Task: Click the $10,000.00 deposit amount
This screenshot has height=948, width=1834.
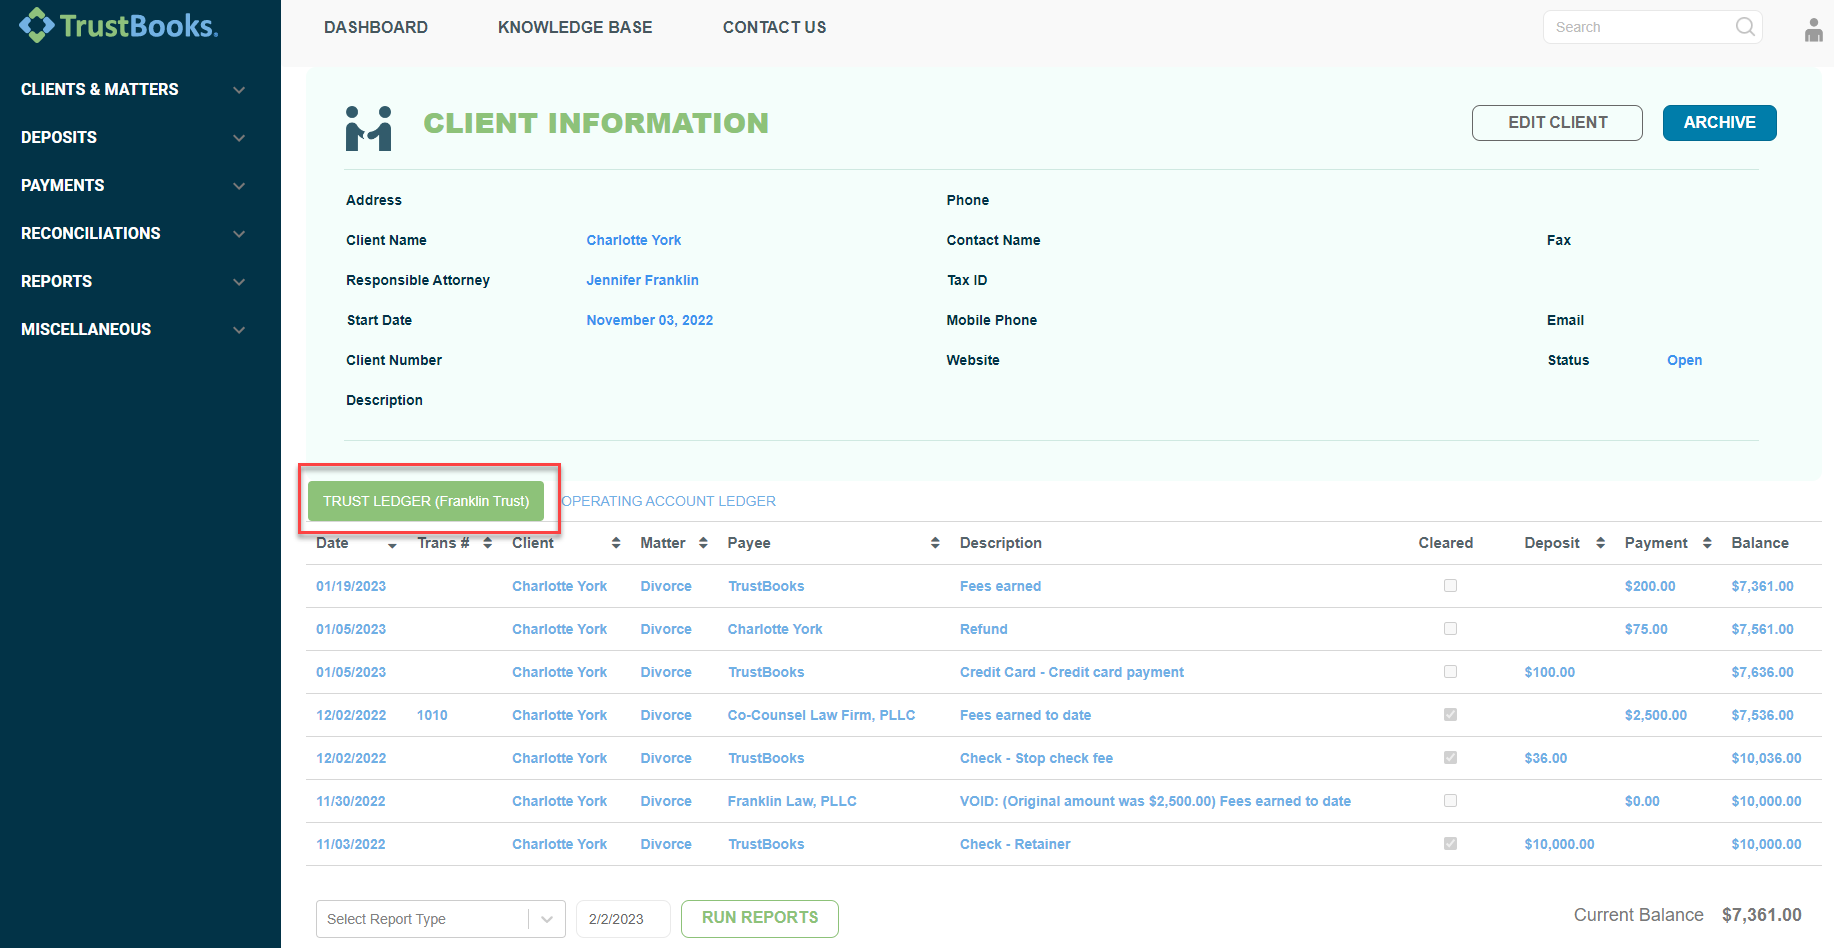Action: [x=1559, y=844]
